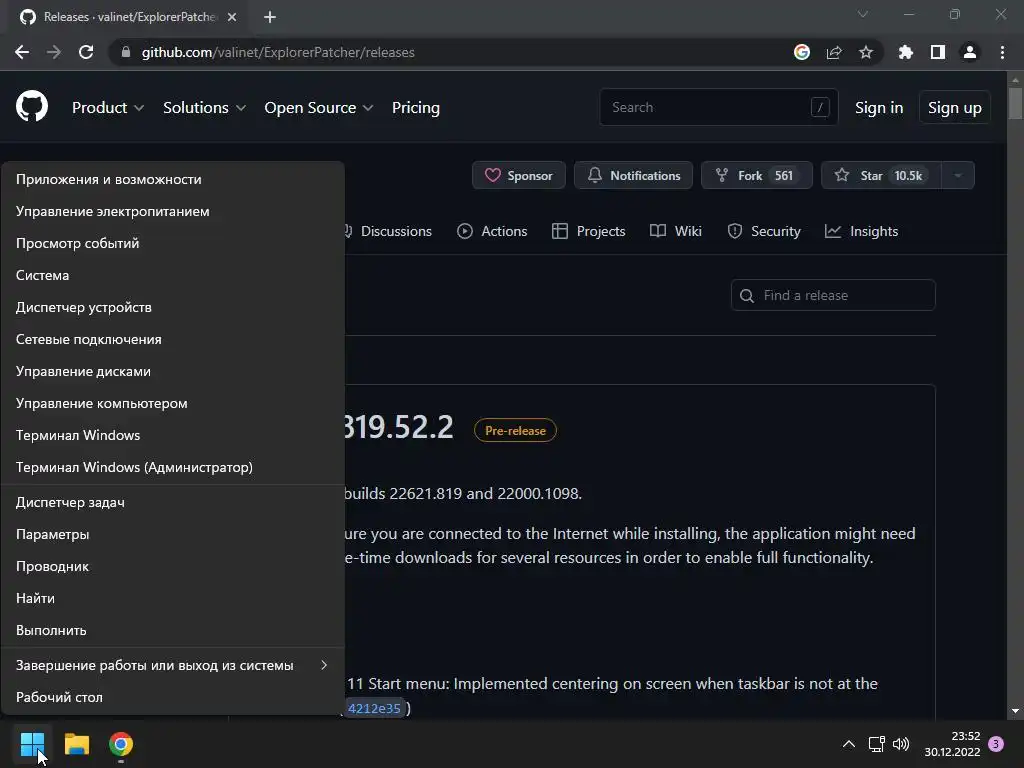Open the Actions tab
Screen dimensions: 1024x768
tap(492, 231)
